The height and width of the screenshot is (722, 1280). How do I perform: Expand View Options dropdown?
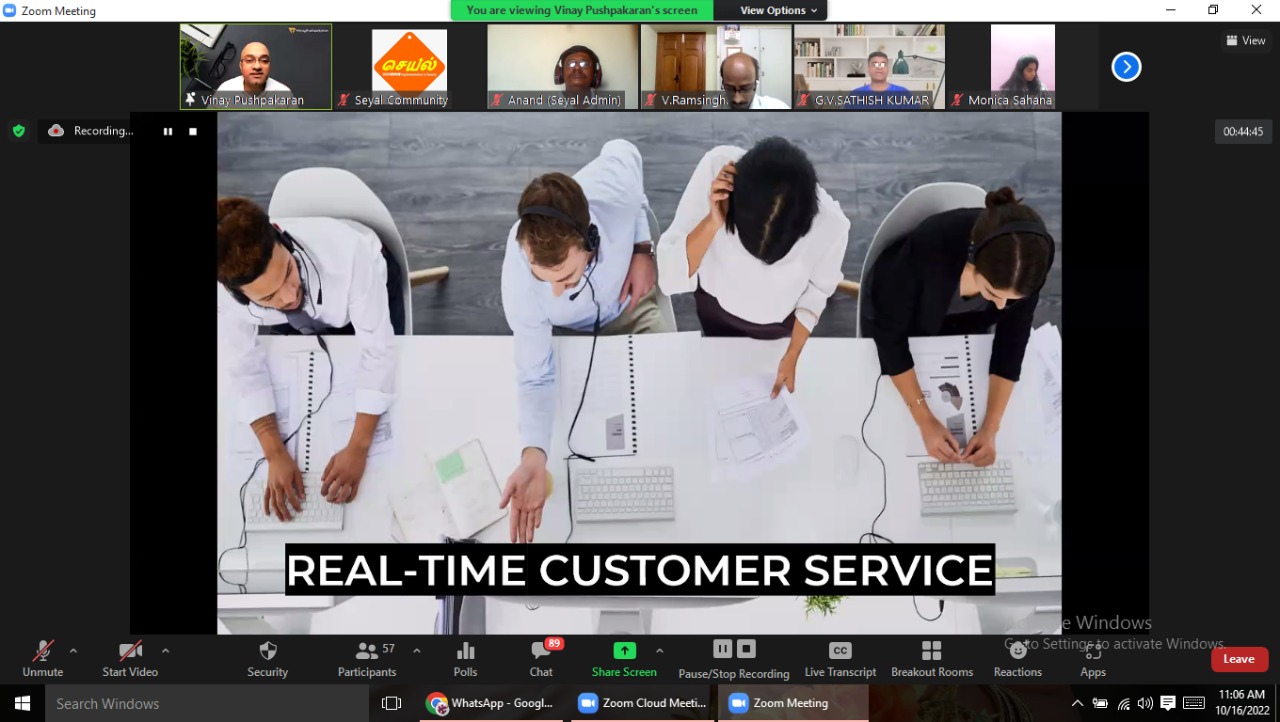778,10
